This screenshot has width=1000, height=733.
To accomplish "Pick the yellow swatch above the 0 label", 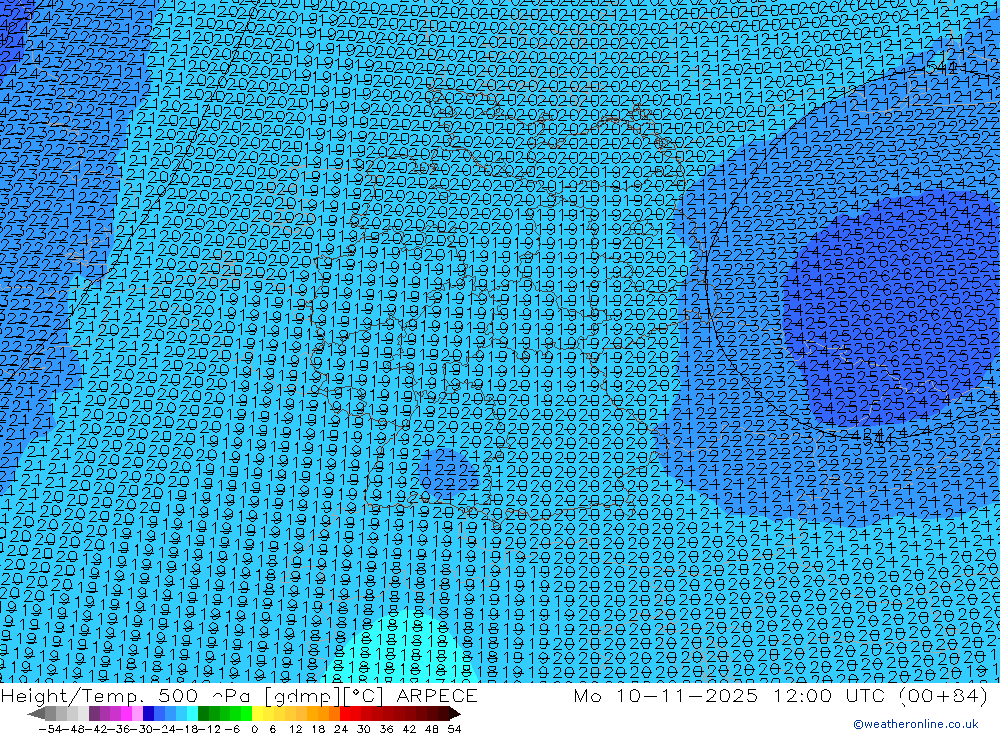I will click(257, 713).
